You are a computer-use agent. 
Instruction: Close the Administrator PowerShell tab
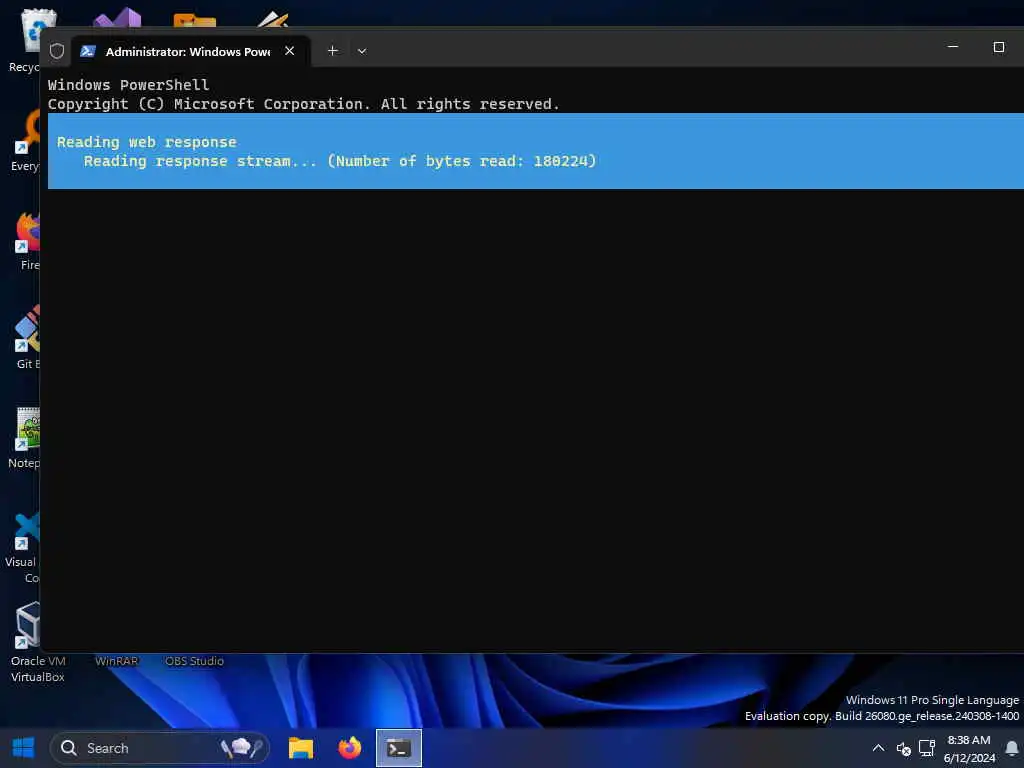pyautogui.click(x=289, y=51)
